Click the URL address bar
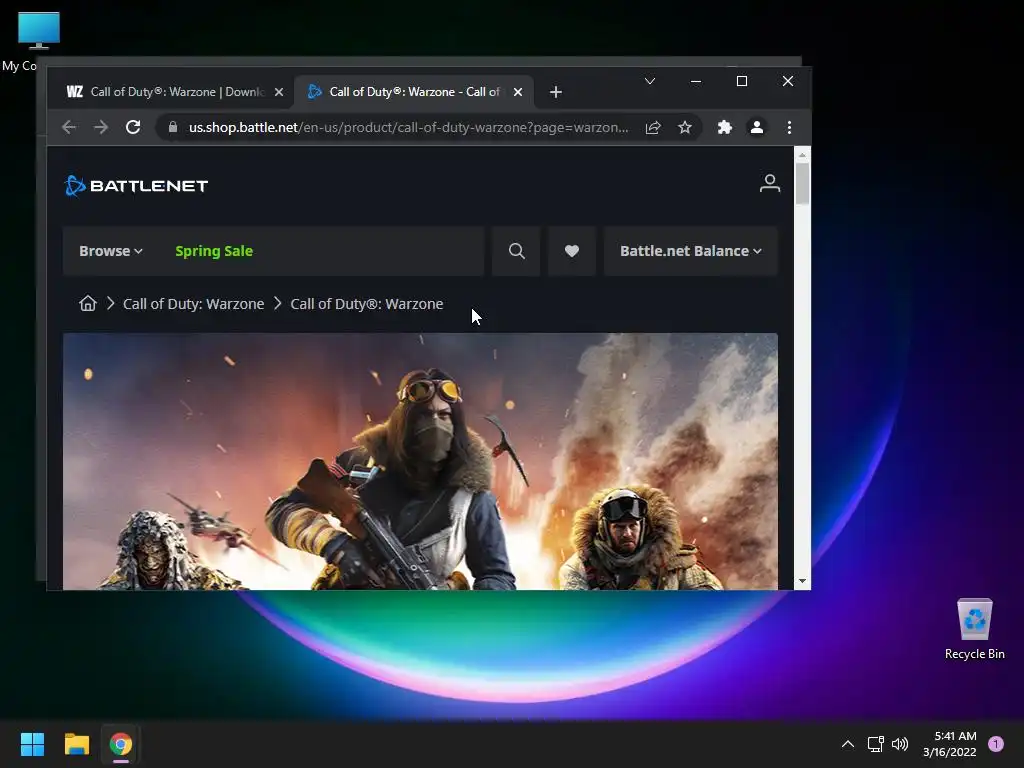Image resolution: width=1024 pixels, height=768 pixels. pyautogui.click(x=408, y=127)
